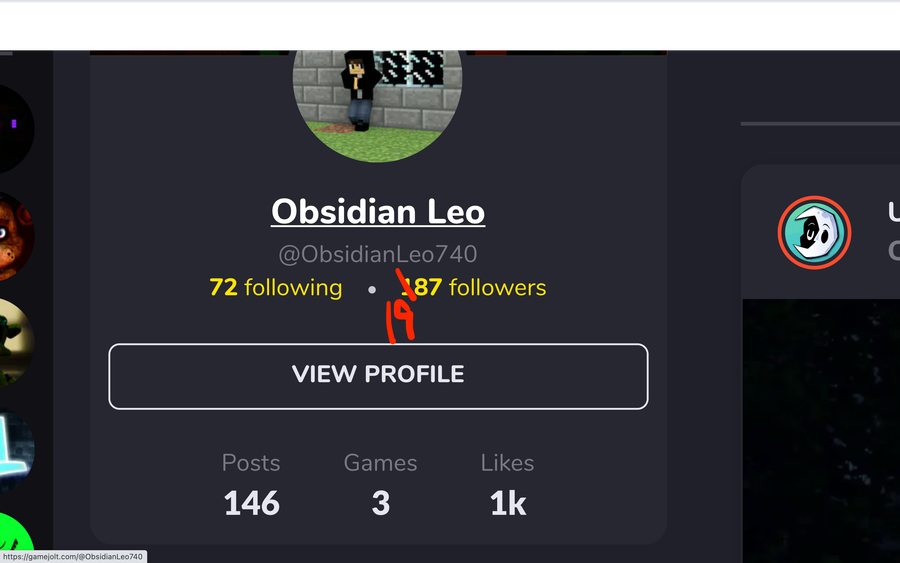Open the Freddy Fazbear community icon
The width and height of the screenshot is (900, 563).
[14, 236]
